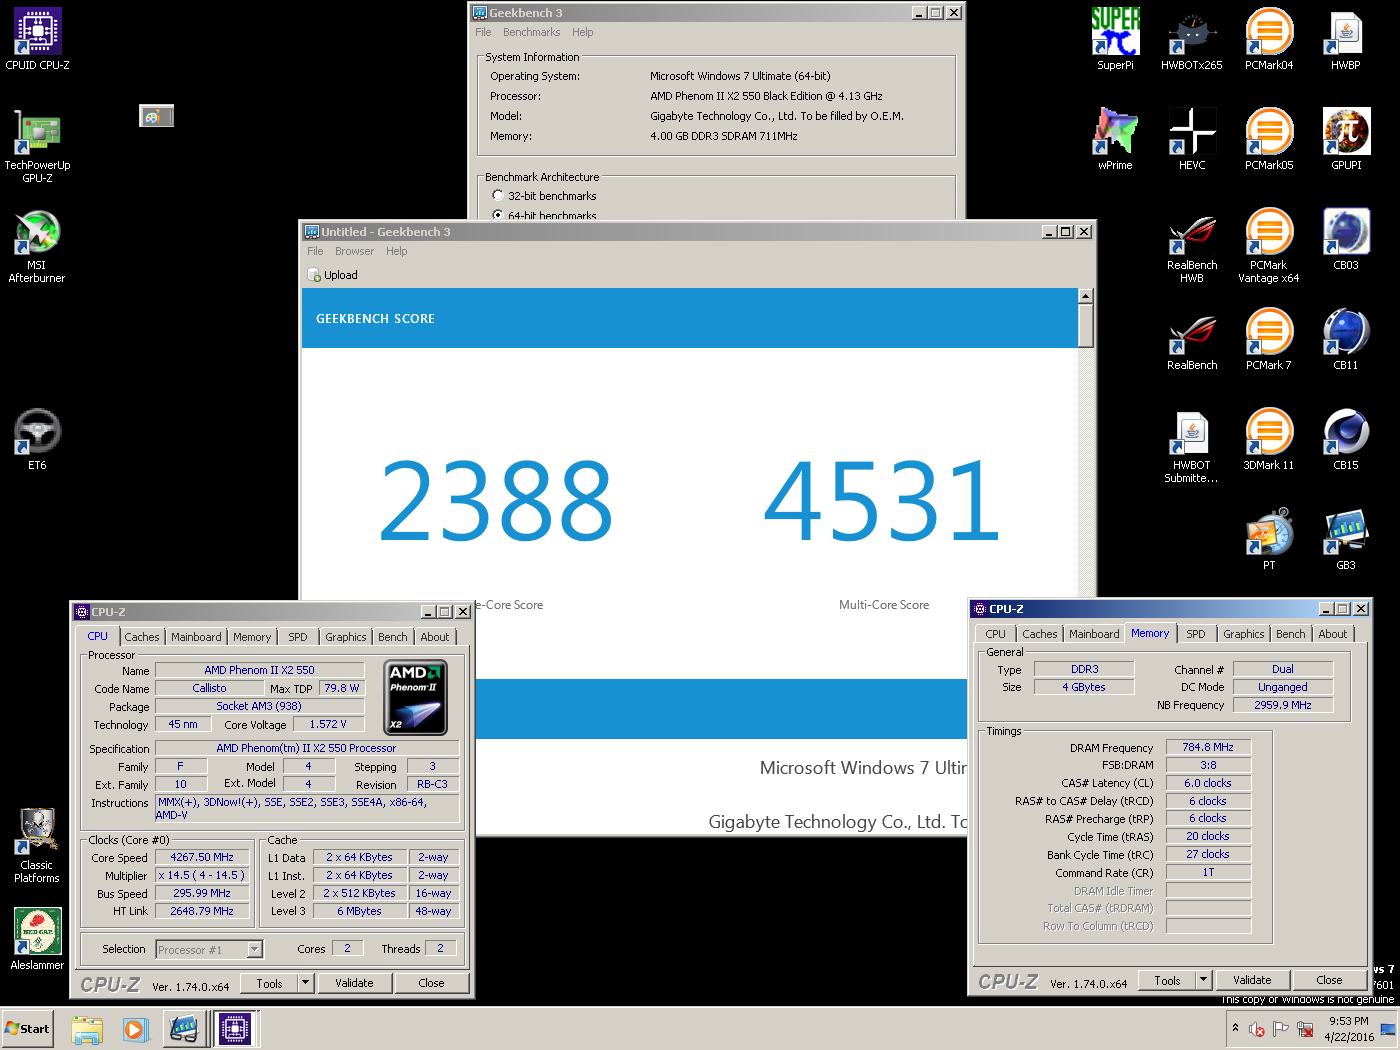Click the Geekbench results scrollbar thumb
Viewport: 1400px width, 1050px height.
click(x=1086, y=325)
